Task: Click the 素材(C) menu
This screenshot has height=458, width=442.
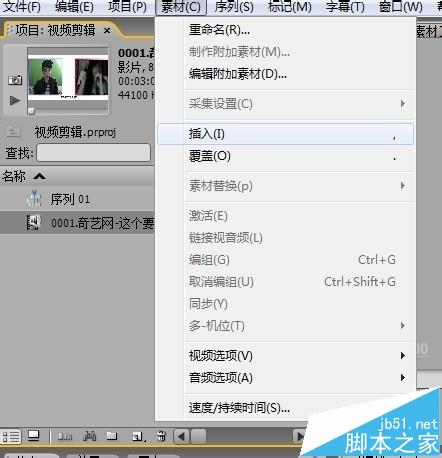Action: pyautogui.click(x=181, y=7)
